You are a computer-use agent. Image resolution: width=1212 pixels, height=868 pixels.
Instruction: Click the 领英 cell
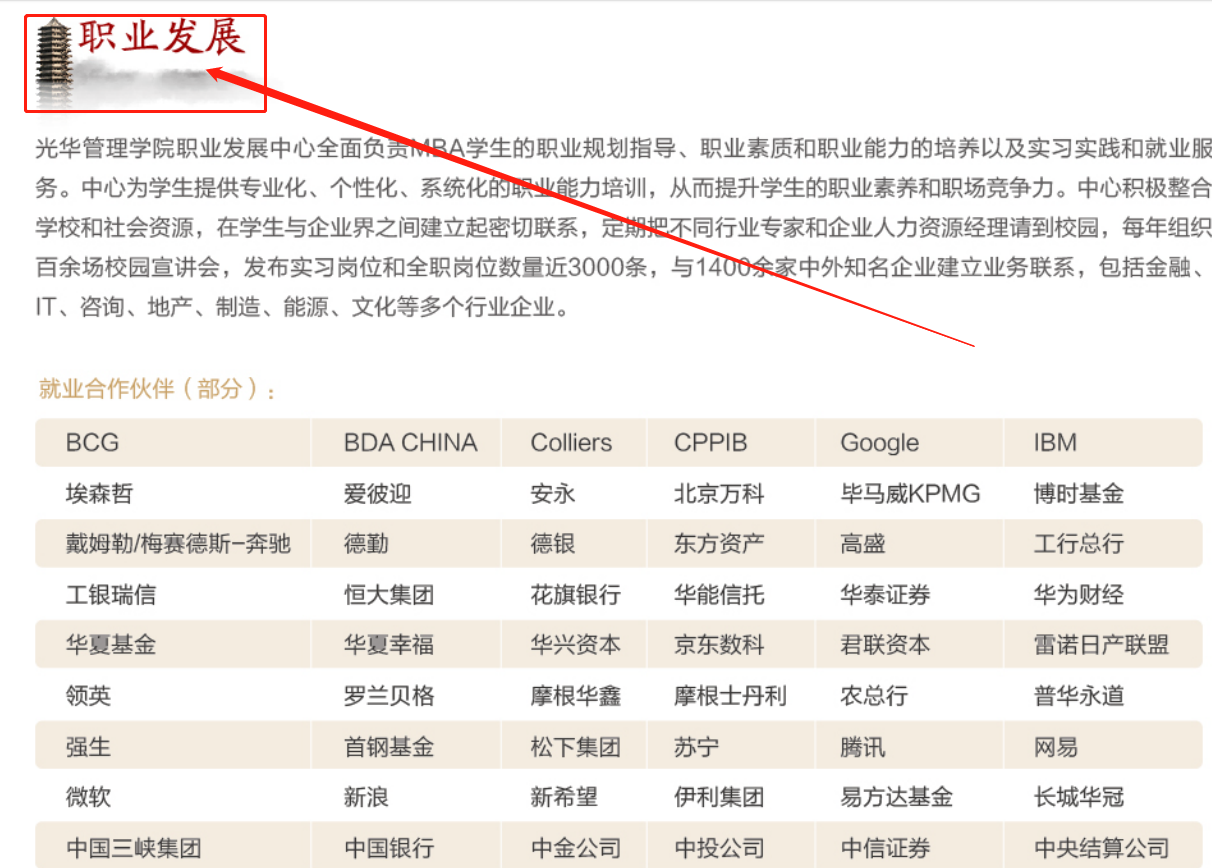(x=88, y=696)
